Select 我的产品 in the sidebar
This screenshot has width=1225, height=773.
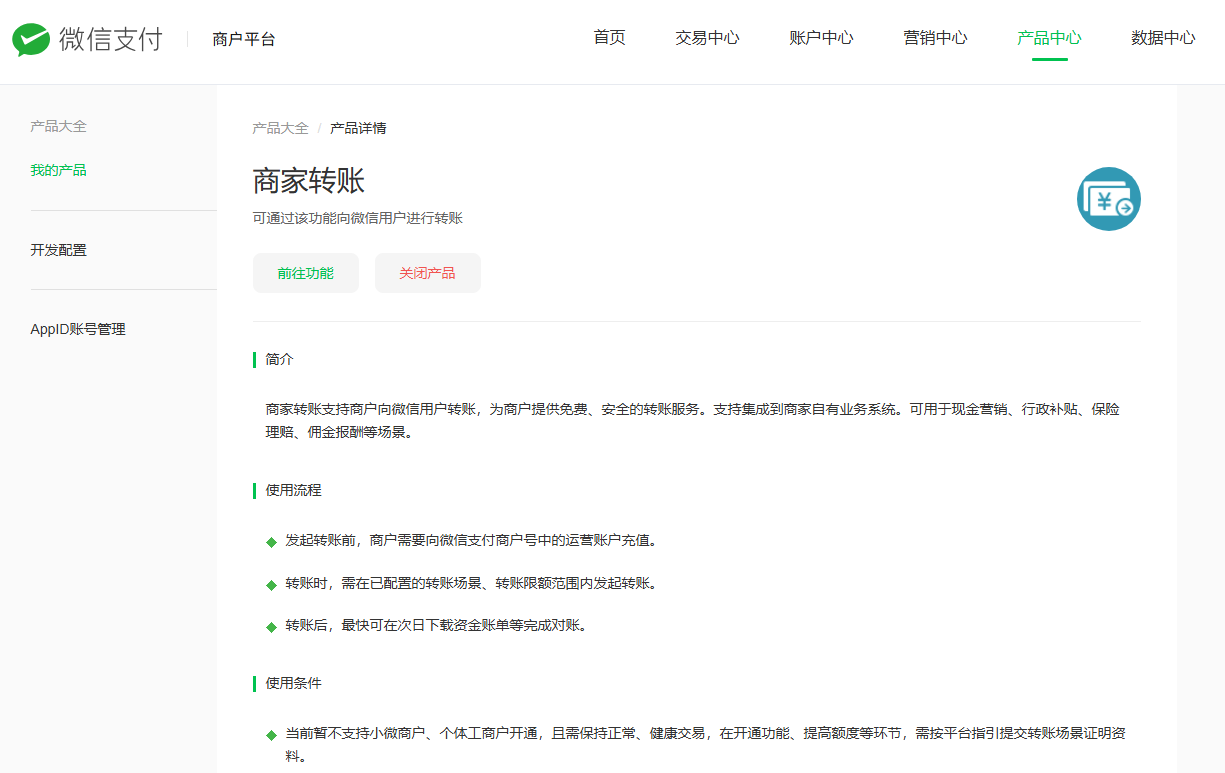[x=58, y=169]
